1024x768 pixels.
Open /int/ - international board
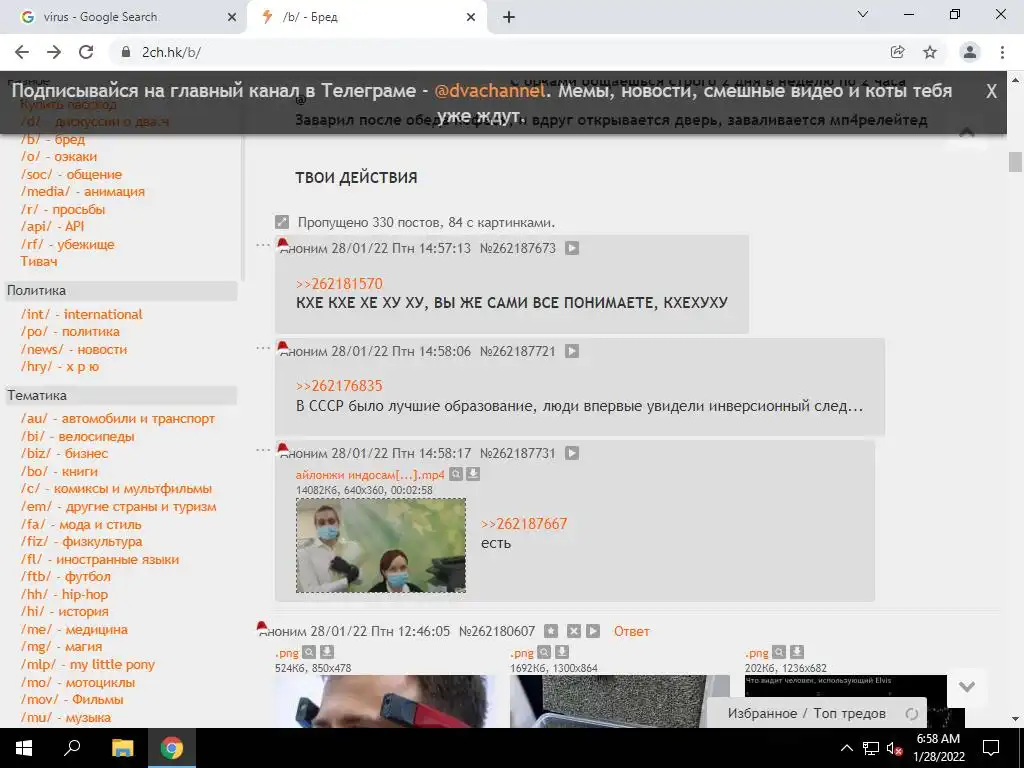pyautogui.click(x=82, y=314)
